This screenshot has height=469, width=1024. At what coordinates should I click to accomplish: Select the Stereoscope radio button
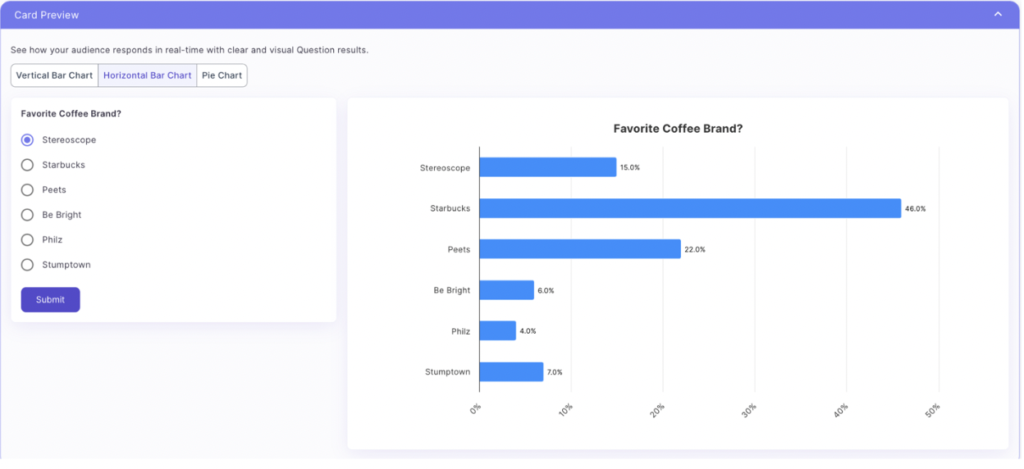pos(28,140)
